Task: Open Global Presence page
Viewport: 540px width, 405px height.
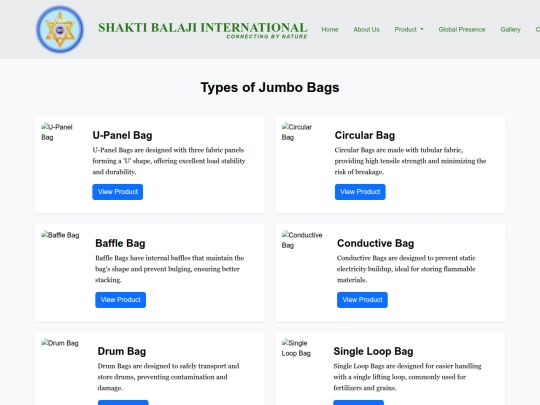Action: click(x=462, y=30)
